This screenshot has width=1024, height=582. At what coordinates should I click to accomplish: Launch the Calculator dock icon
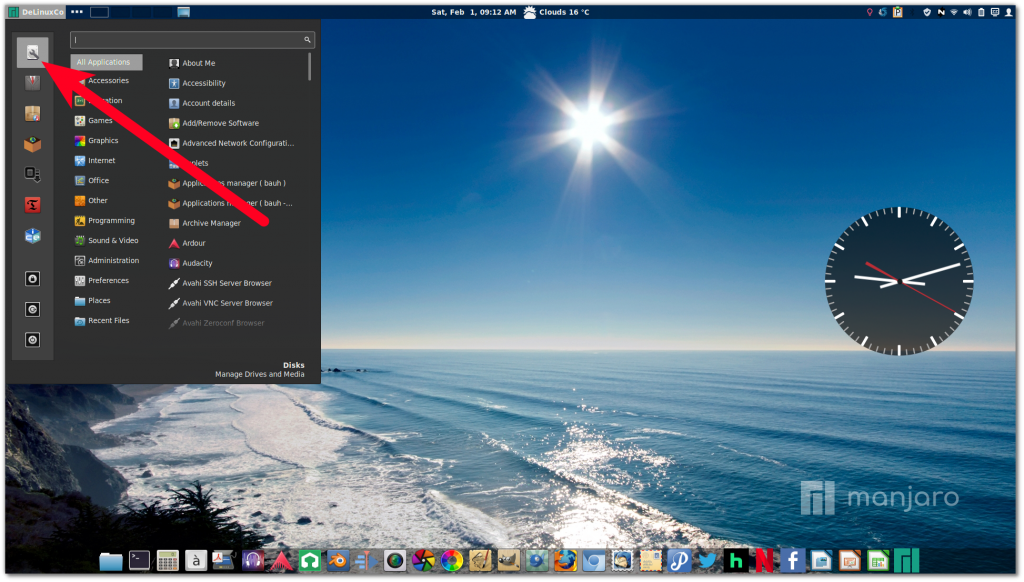point(168,560)
